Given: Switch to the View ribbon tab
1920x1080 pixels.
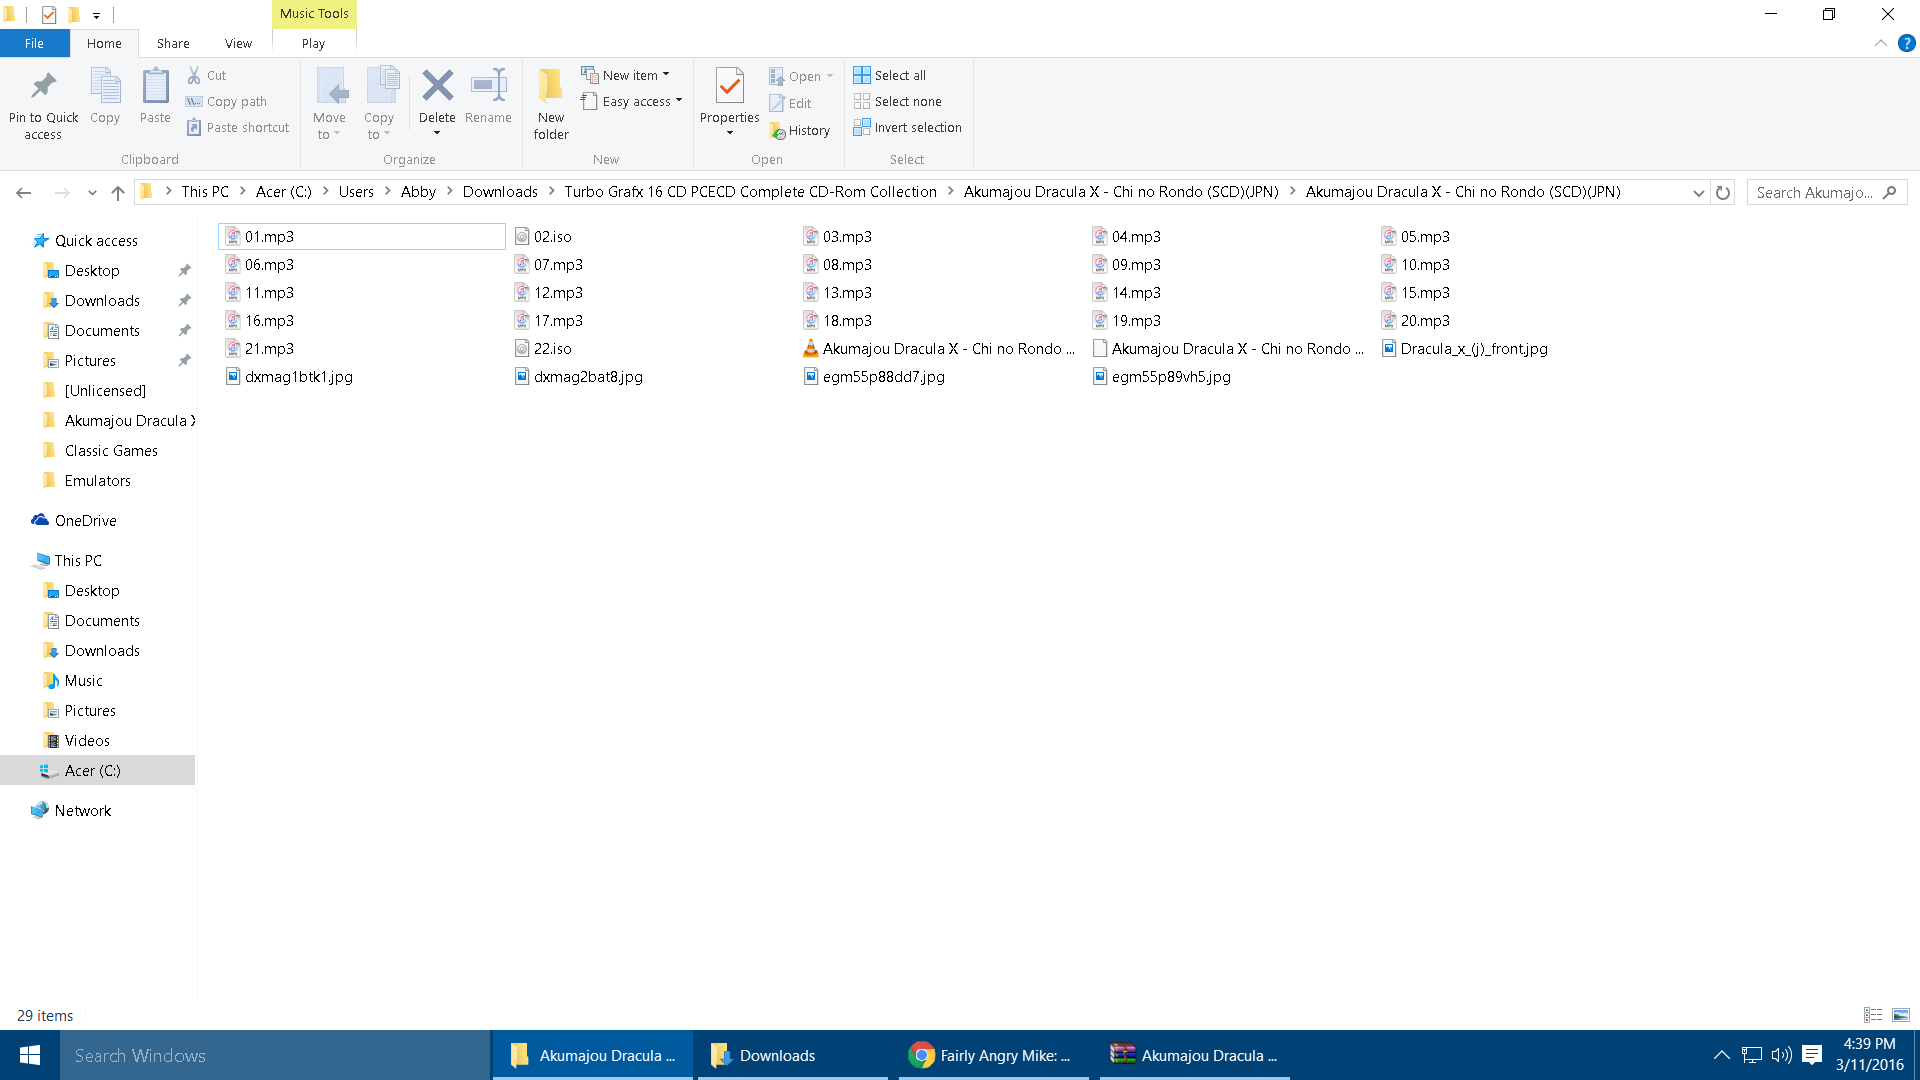Looking at the screenshot, I should click(x=238, y=43).
